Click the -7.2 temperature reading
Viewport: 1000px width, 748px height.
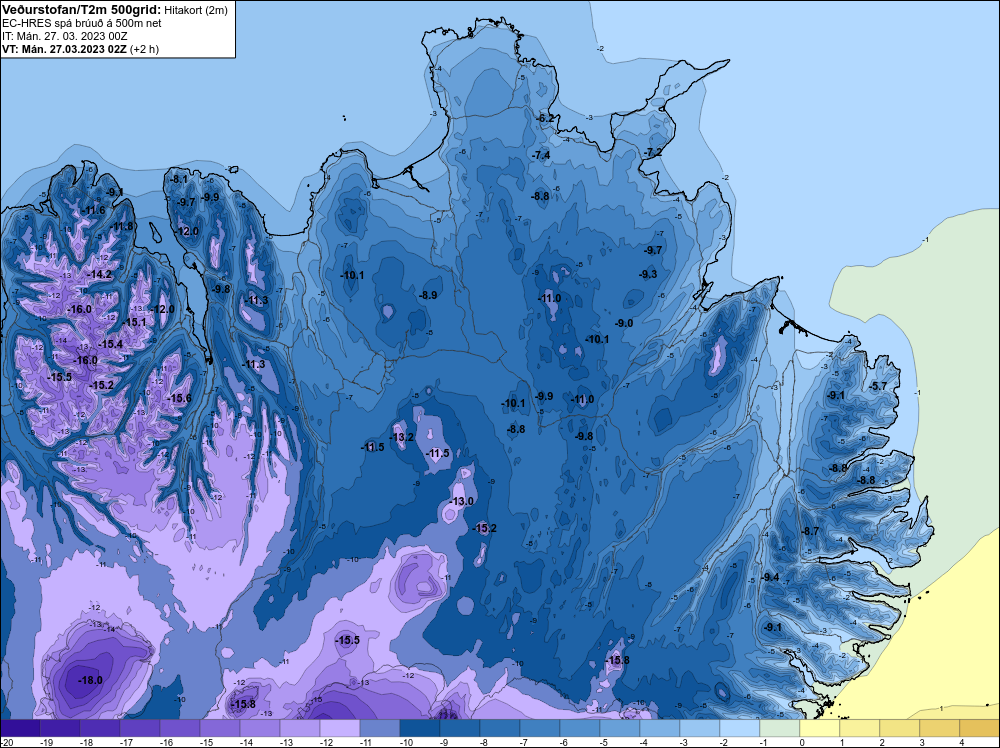point(653,152)
